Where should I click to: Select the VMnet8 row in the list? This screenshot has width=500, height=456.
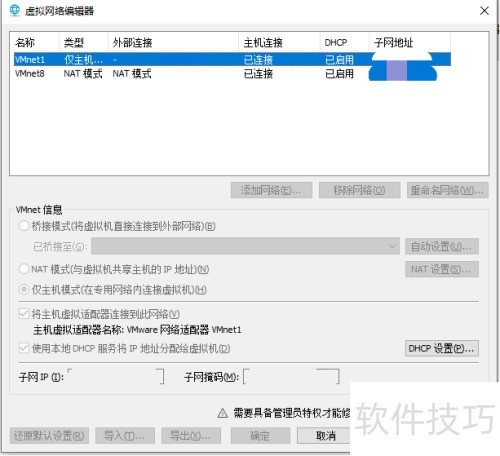(232, 73)
